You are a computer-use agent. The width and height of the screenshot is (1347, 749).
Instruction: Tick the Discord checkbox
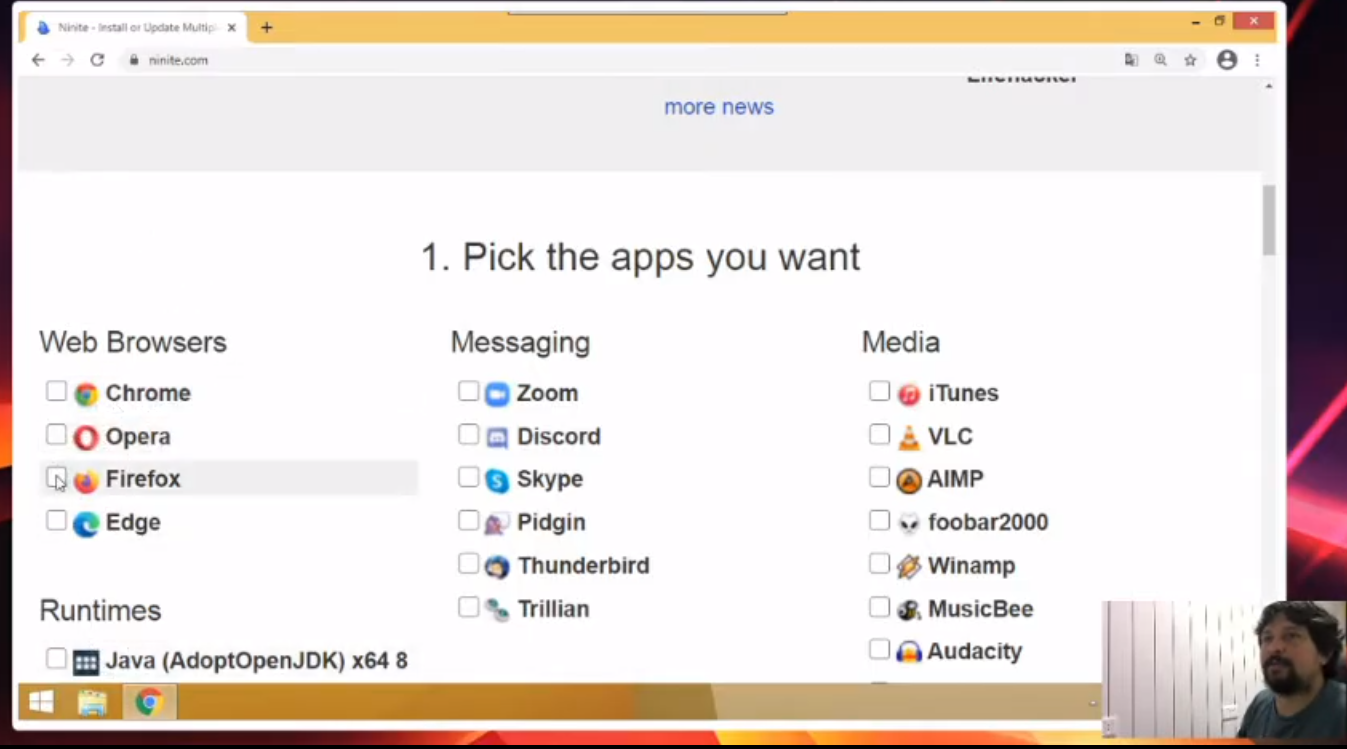468,434
